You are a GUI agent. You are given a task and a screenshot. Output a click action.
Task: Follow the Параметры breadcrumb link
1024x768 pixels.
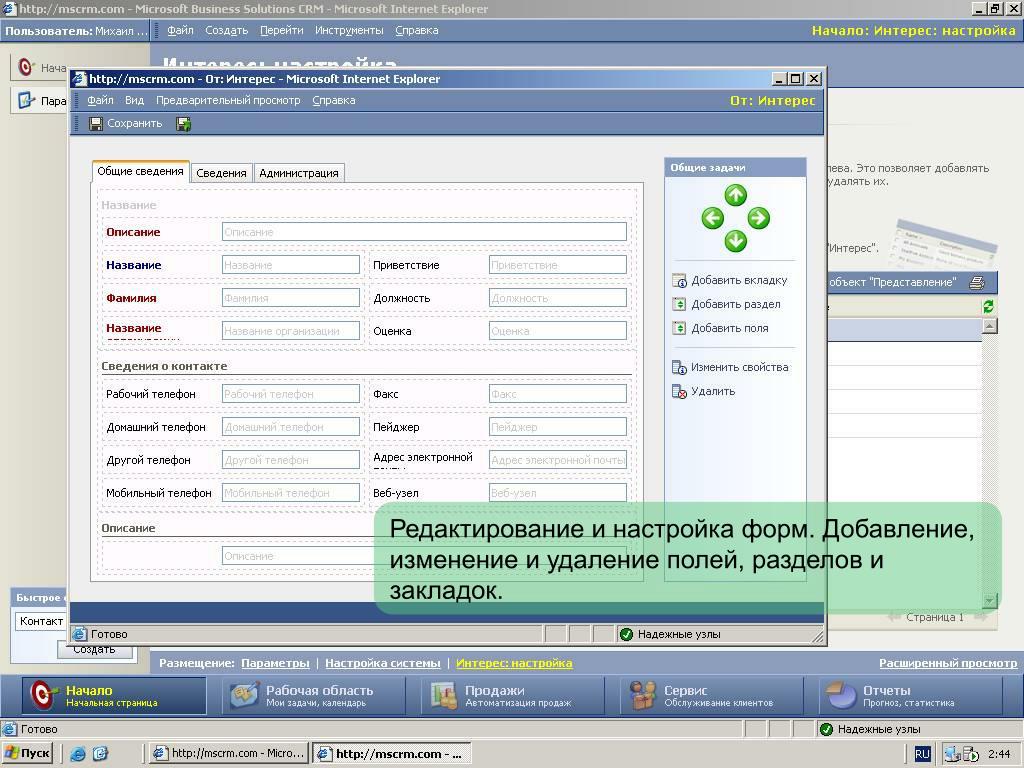(x=275, y=663)
